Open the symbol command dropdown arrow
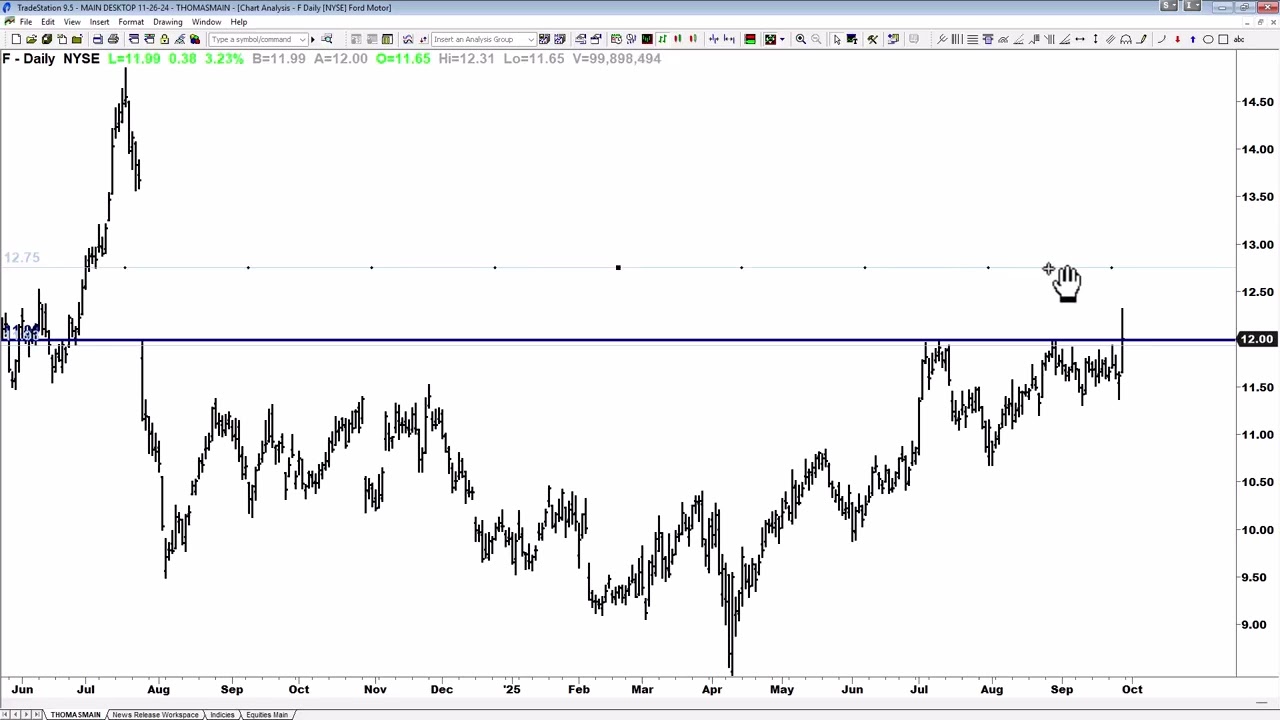This screenshot has height=720, width=1280. pyautogui.click(x=302, y=39)
